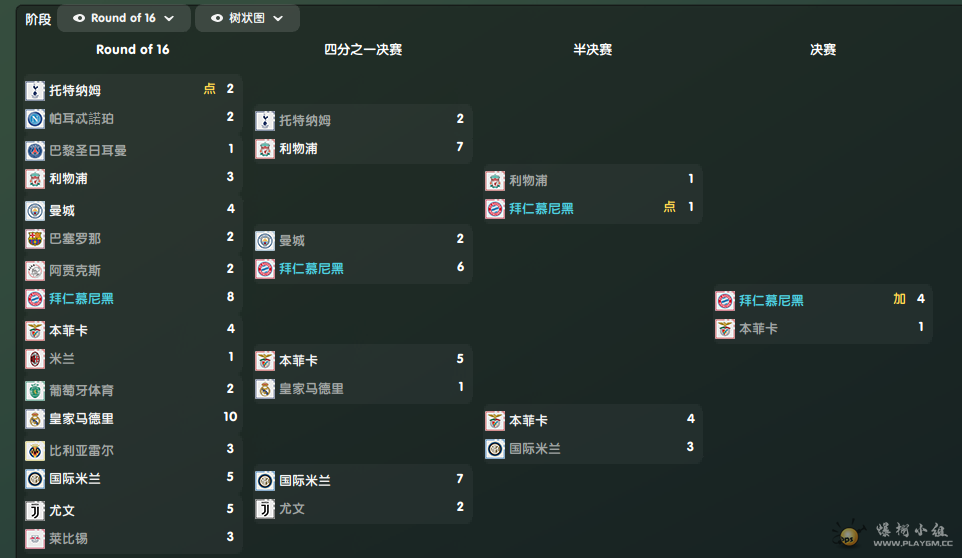Click 国际米兰 in semi-final match
This screenshot has height=558, width=962.
click(x=535, y=449)
